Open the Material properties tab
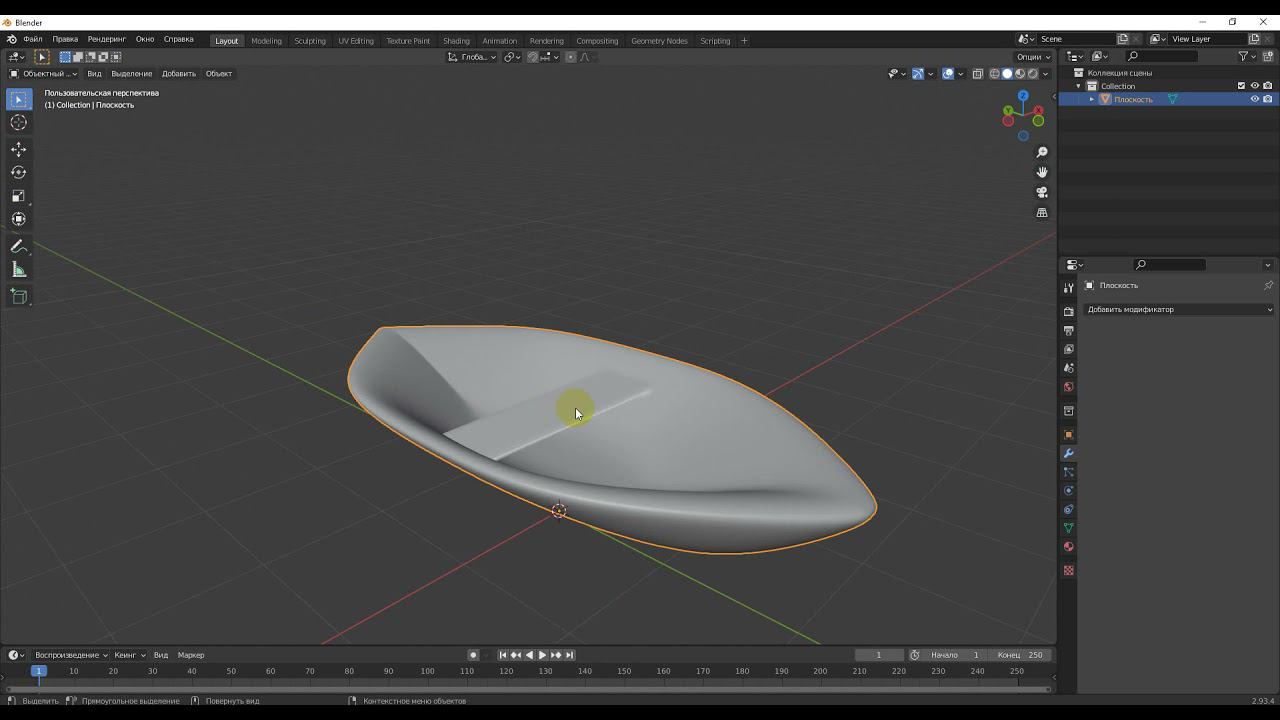 (1068, 547)
